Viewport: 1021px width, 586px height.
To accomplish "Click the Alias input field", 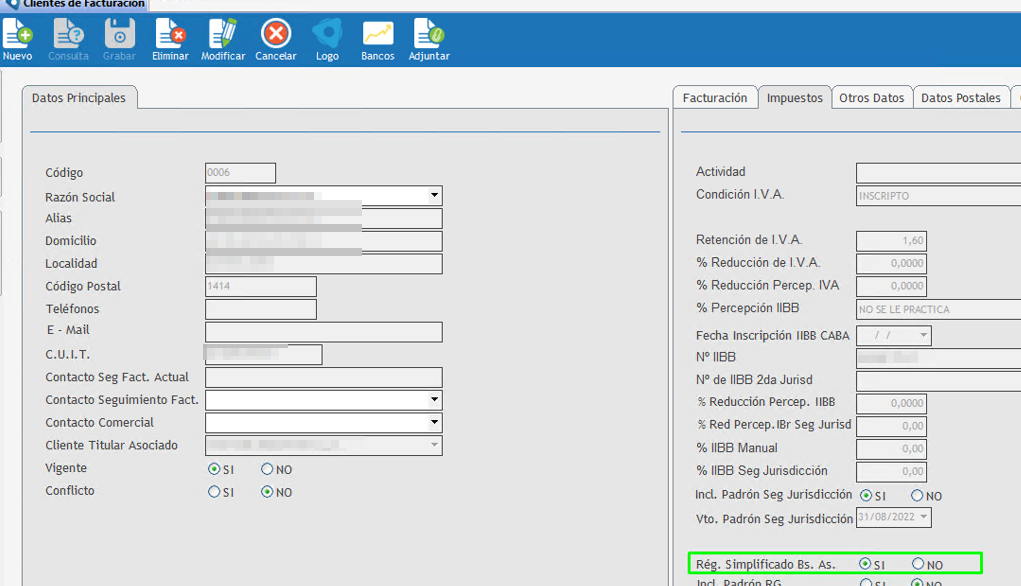I will pyautogui.click(x=324, y=218).
